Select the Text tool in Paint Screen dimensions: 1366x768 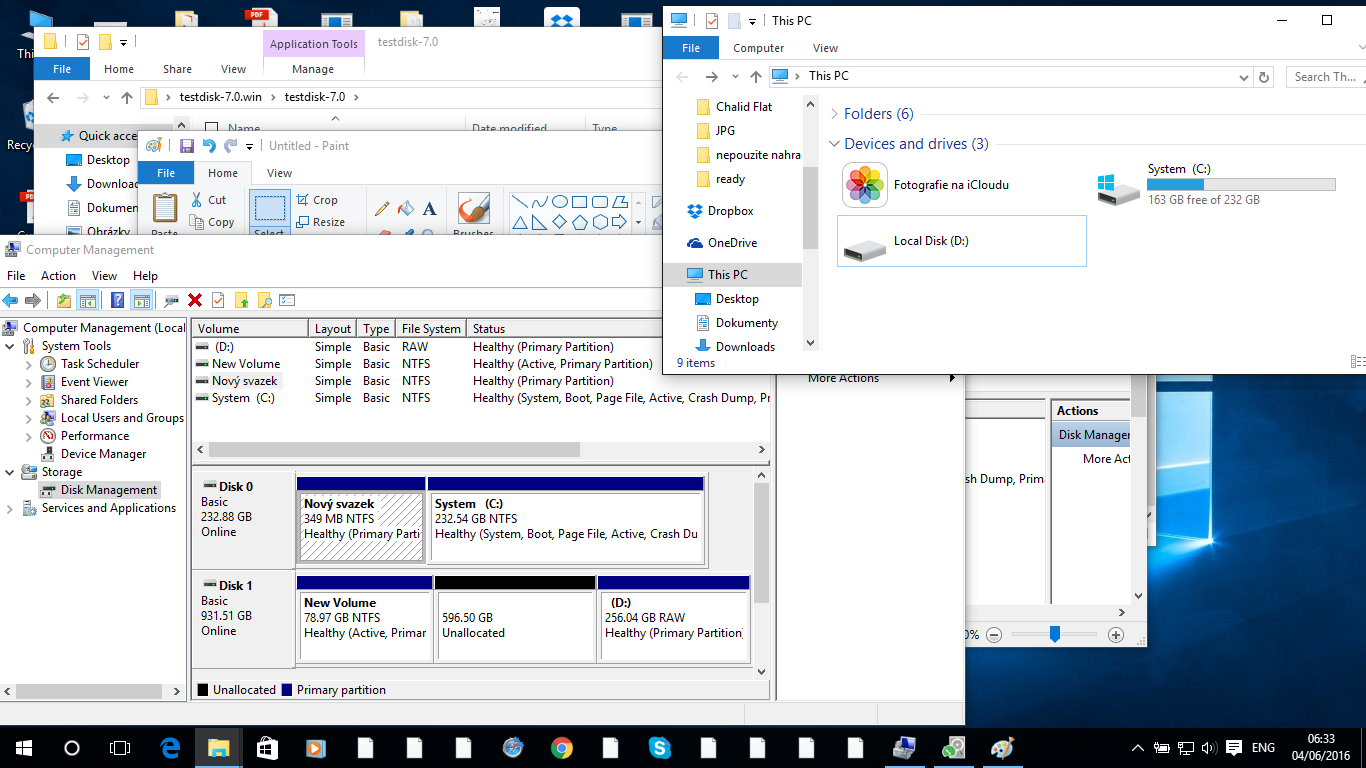[429, 209]
